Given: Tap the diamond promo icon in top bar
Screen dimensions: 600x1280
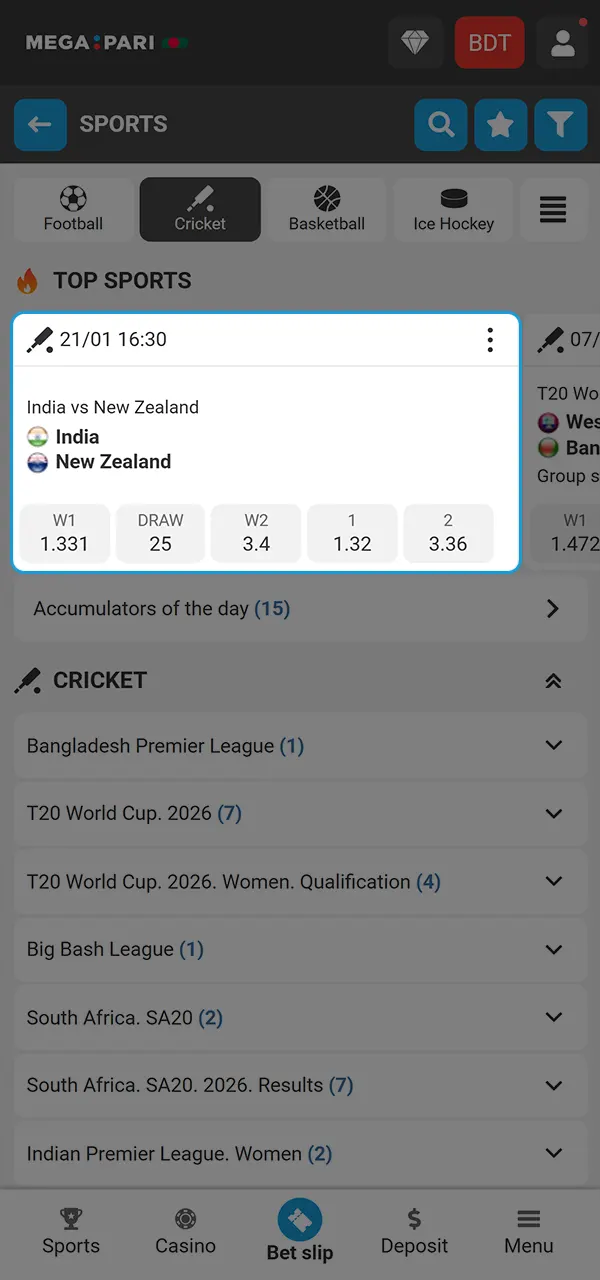Looking at the screenshot, I should click(x=415, y=43).
